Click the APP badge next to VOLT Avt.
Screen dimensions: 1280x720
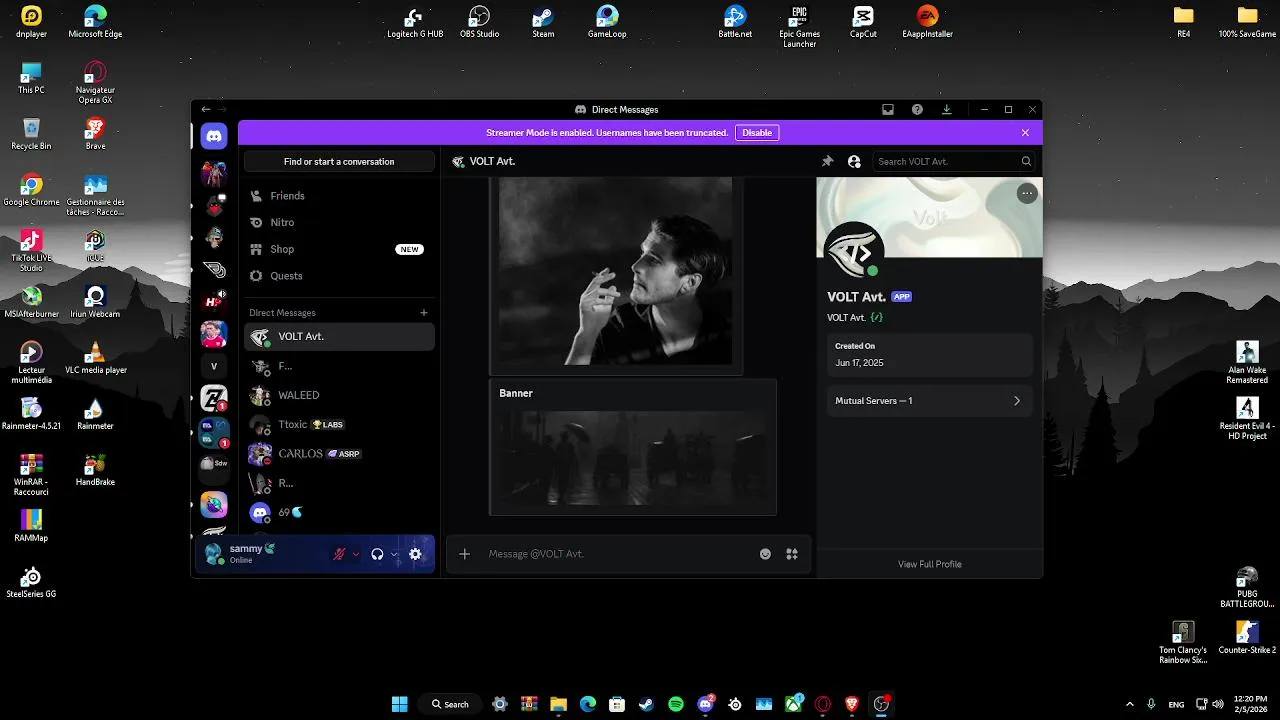[902, 297]
